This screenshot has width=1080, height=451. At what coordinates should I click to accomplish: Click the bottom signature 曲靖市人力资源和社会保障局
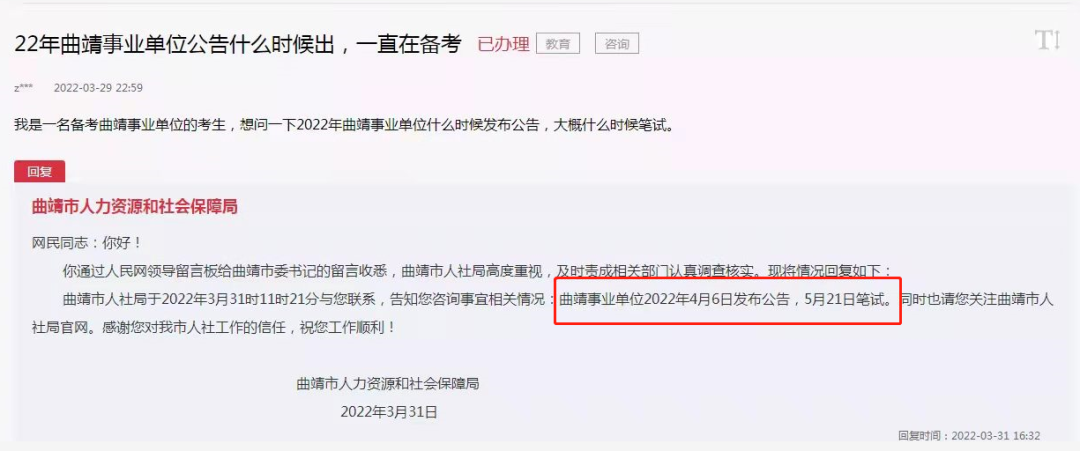[388, 384]
